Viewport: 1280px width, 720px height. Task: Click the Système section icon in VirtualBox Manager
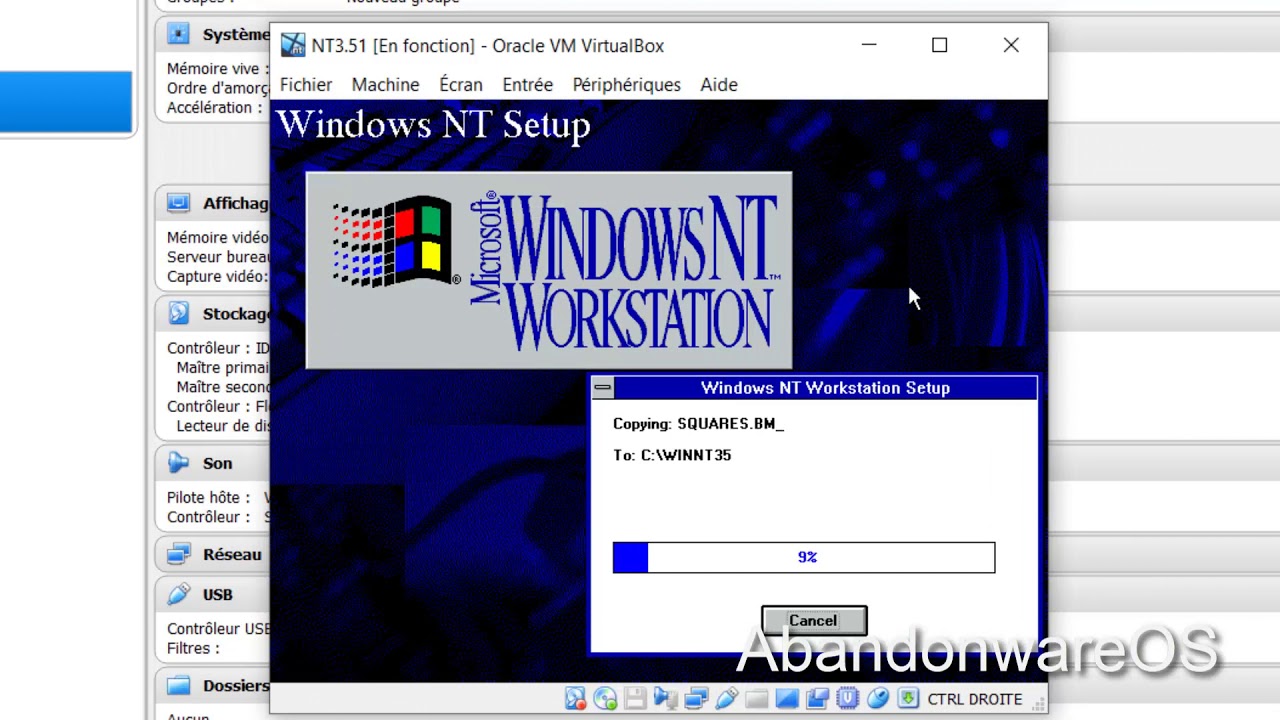point(178,34)
